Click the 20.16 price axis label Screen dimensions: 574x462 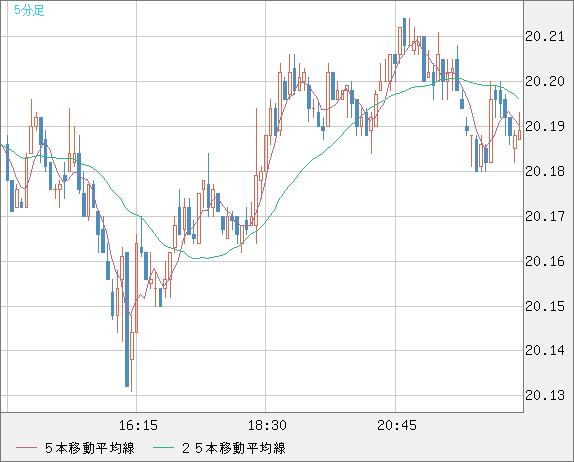pyautogui.click(x=545, y=262)
